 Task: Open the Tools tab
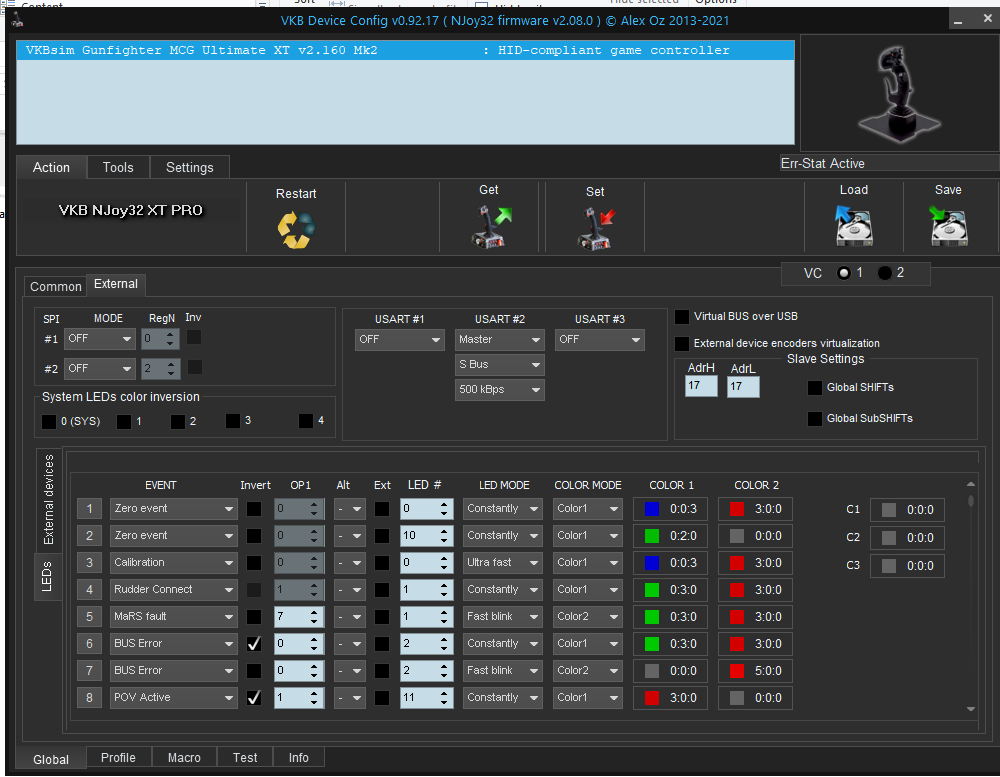[x=118, y=167]
